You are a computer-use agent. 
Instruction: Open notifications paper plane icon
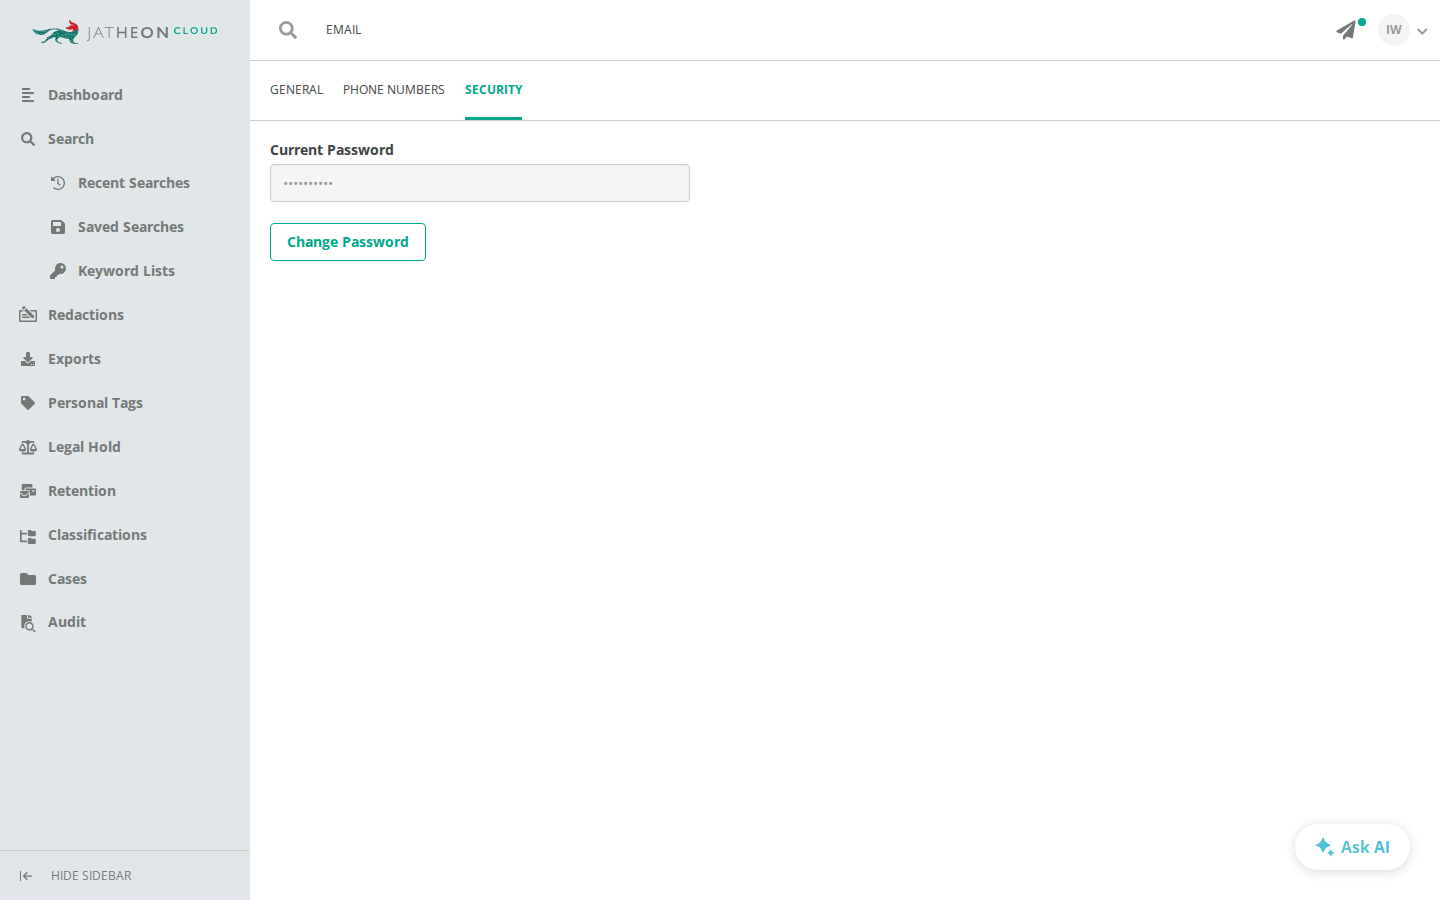pos(1347,30)
